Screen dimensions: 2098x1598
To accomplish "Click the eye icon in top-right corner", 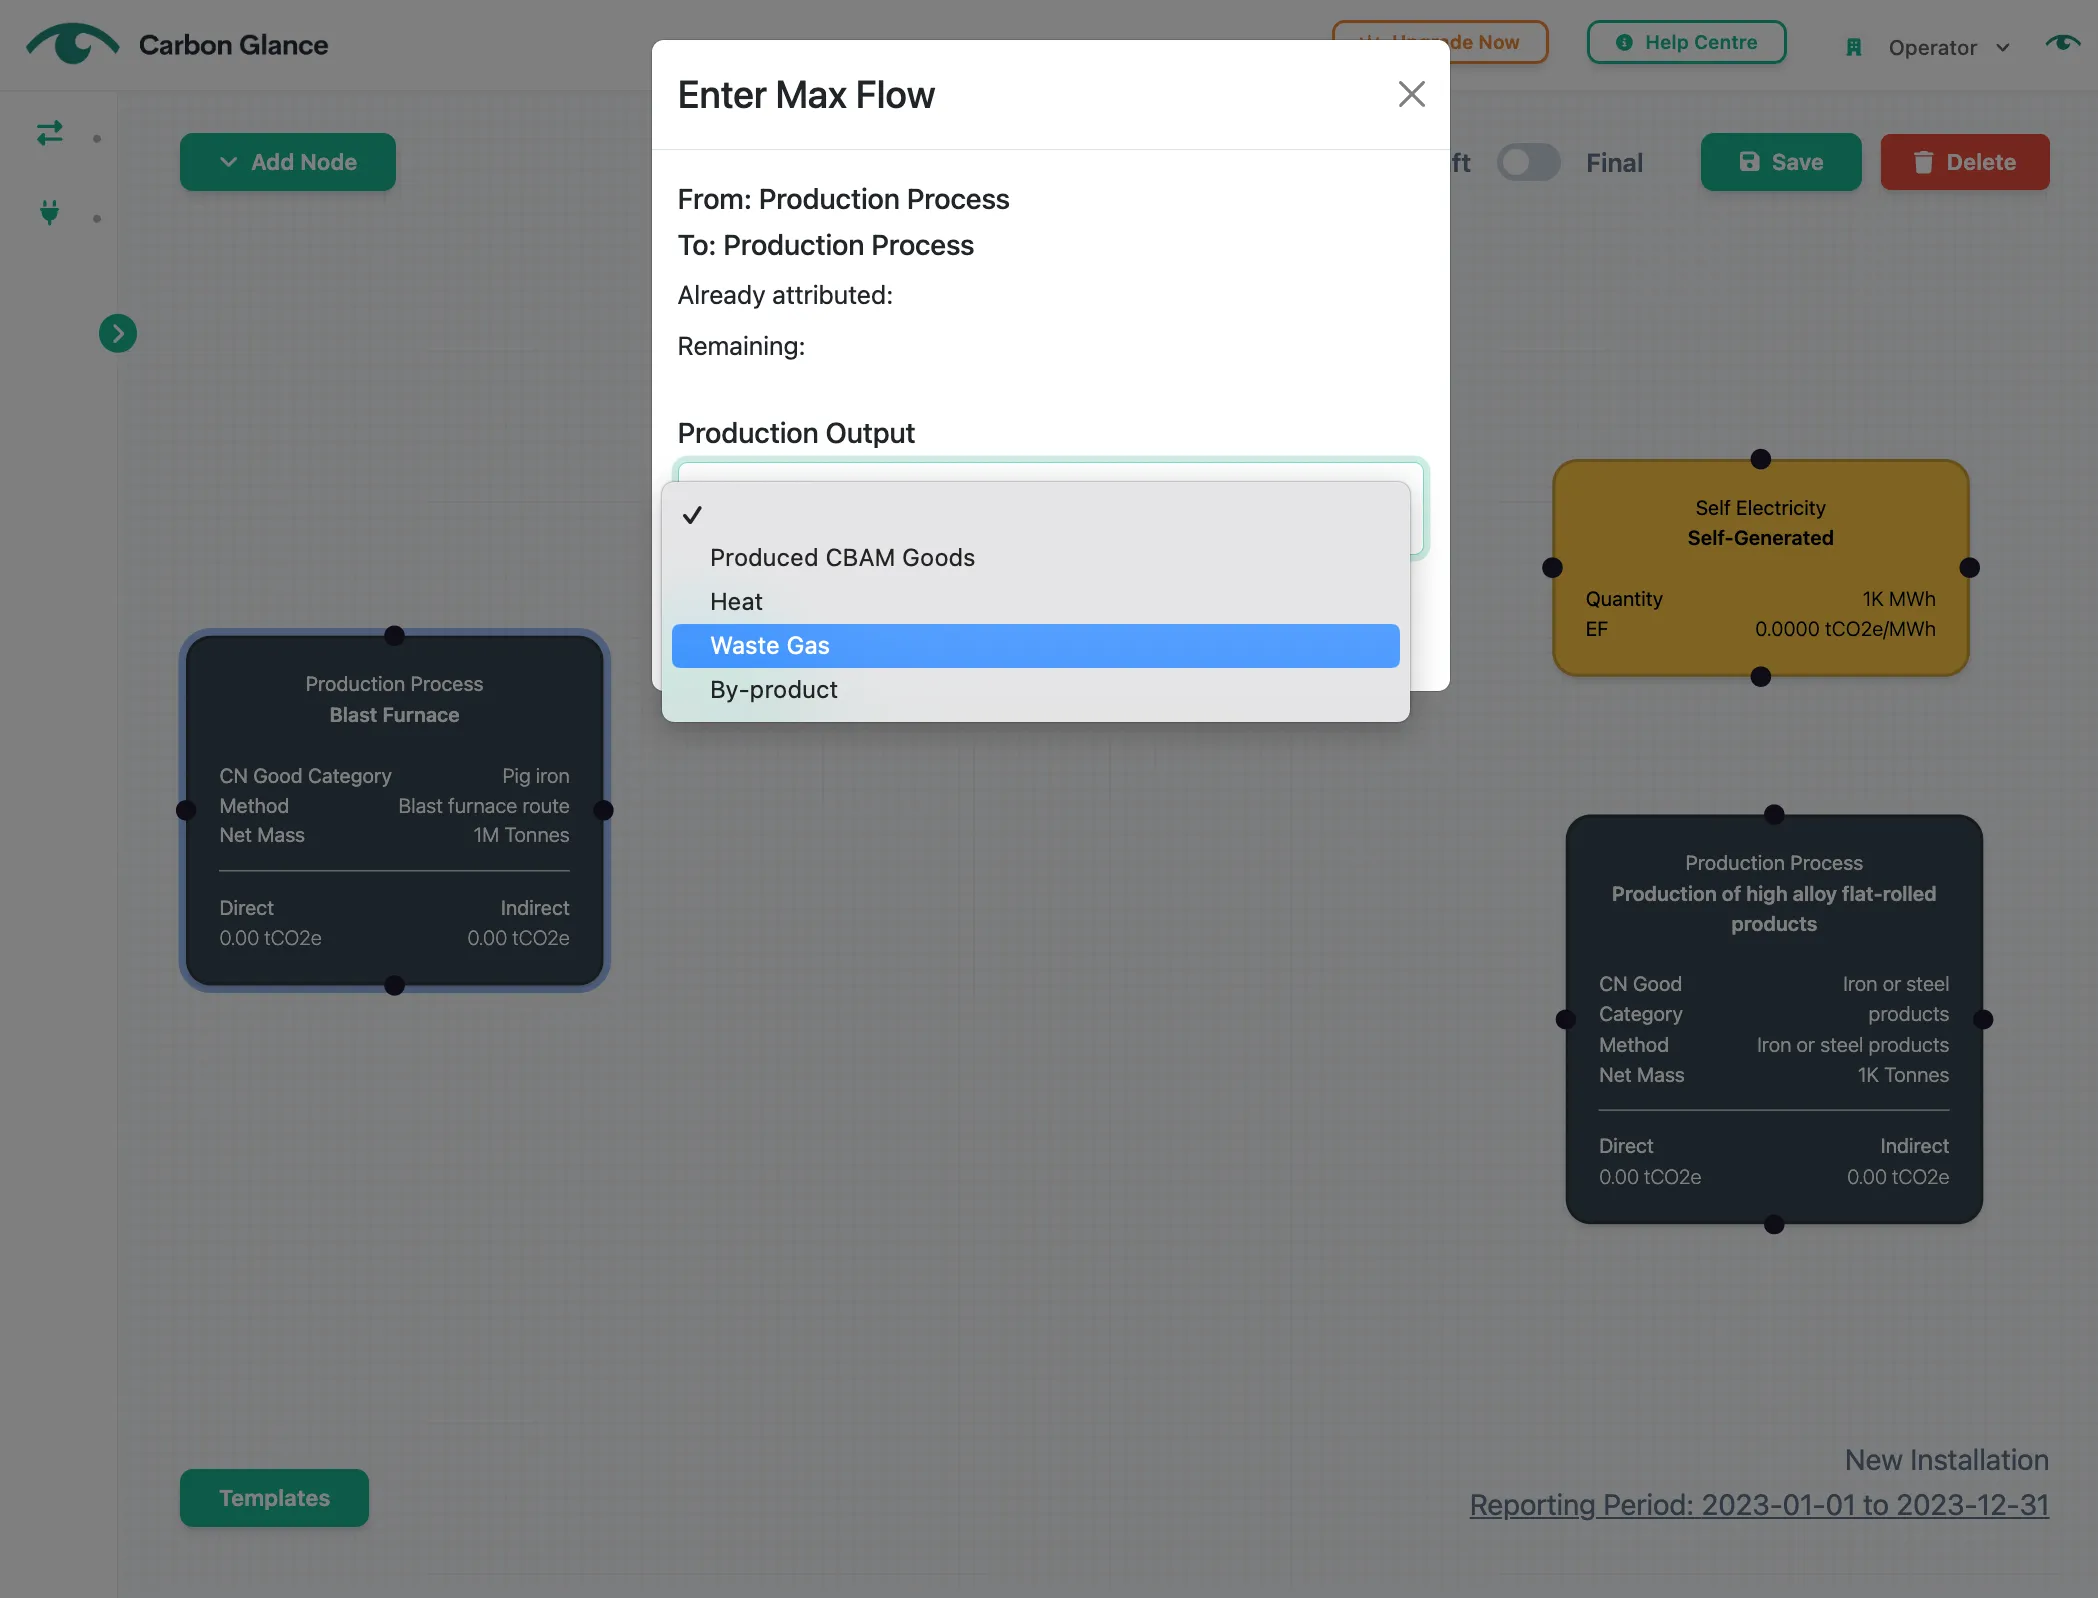I will click(2062, 42).
